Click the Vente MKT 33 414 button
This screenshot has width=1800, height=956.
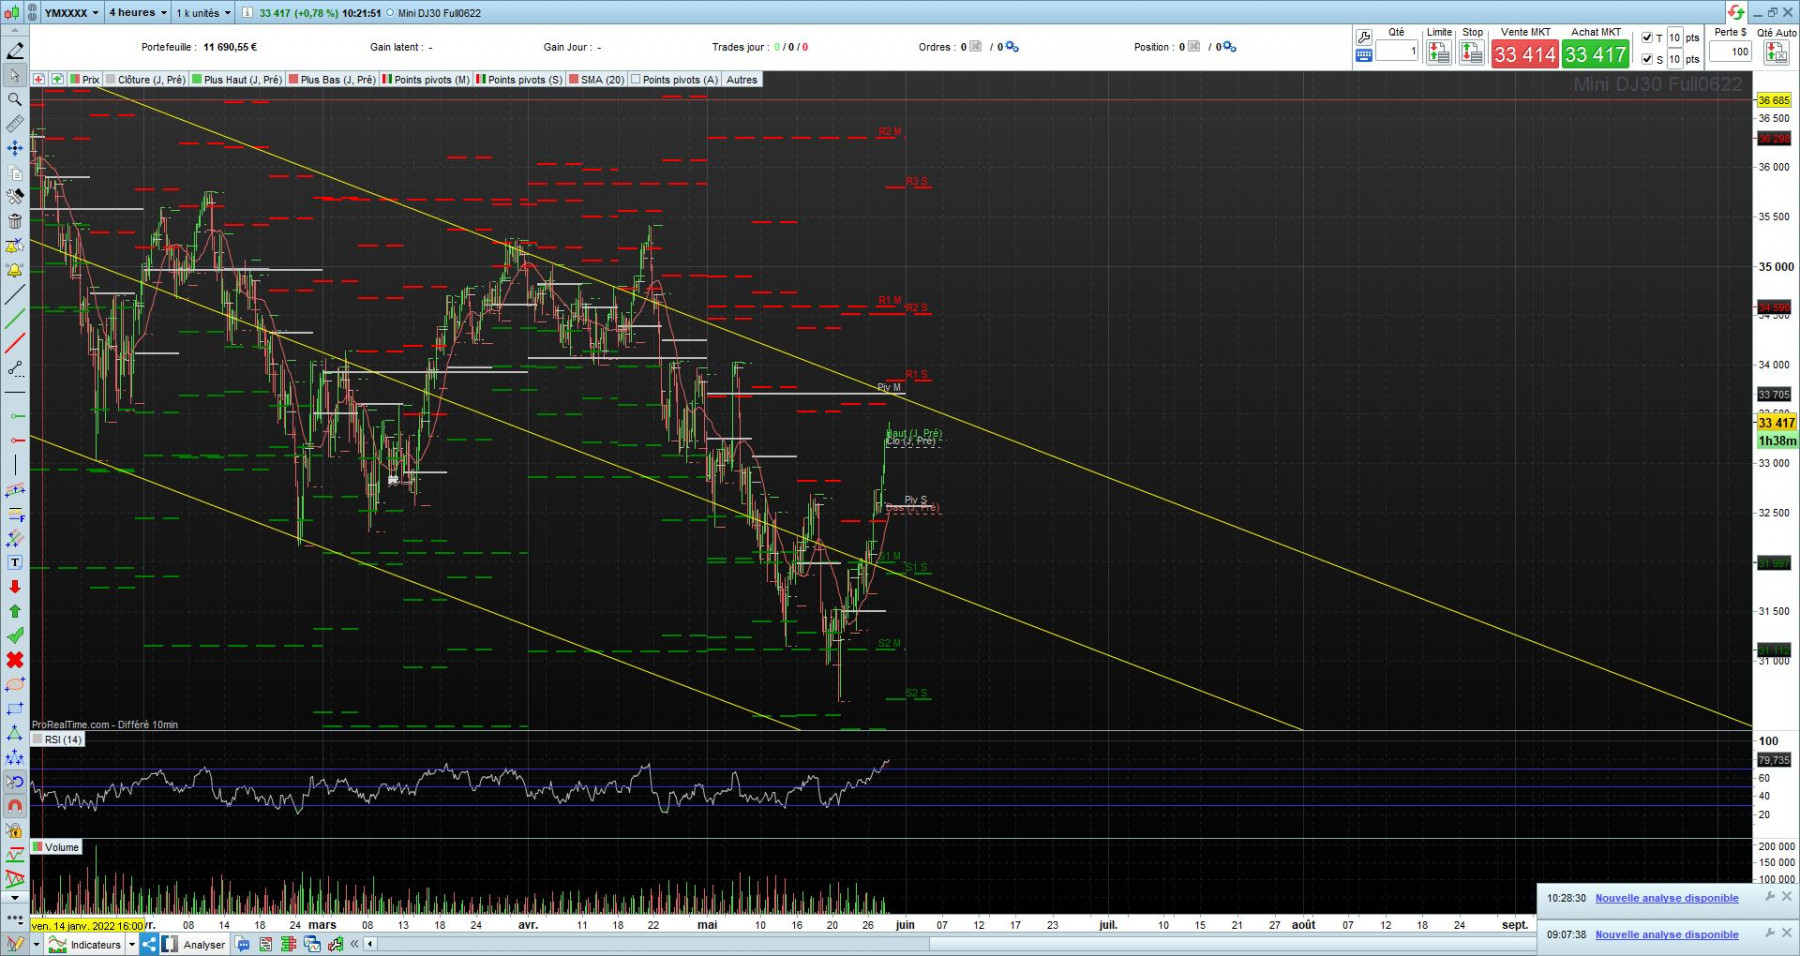click(x=1525, y=54)
